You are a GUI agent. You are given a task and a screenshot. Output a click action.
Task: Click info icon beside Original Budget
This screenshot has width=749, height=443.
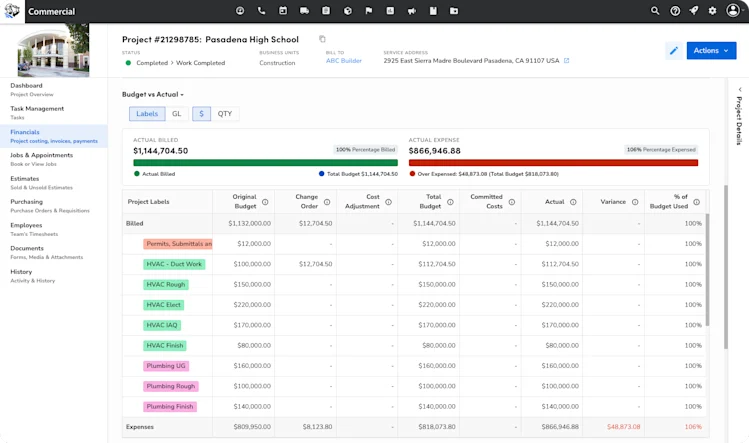(x=265, y=202)
